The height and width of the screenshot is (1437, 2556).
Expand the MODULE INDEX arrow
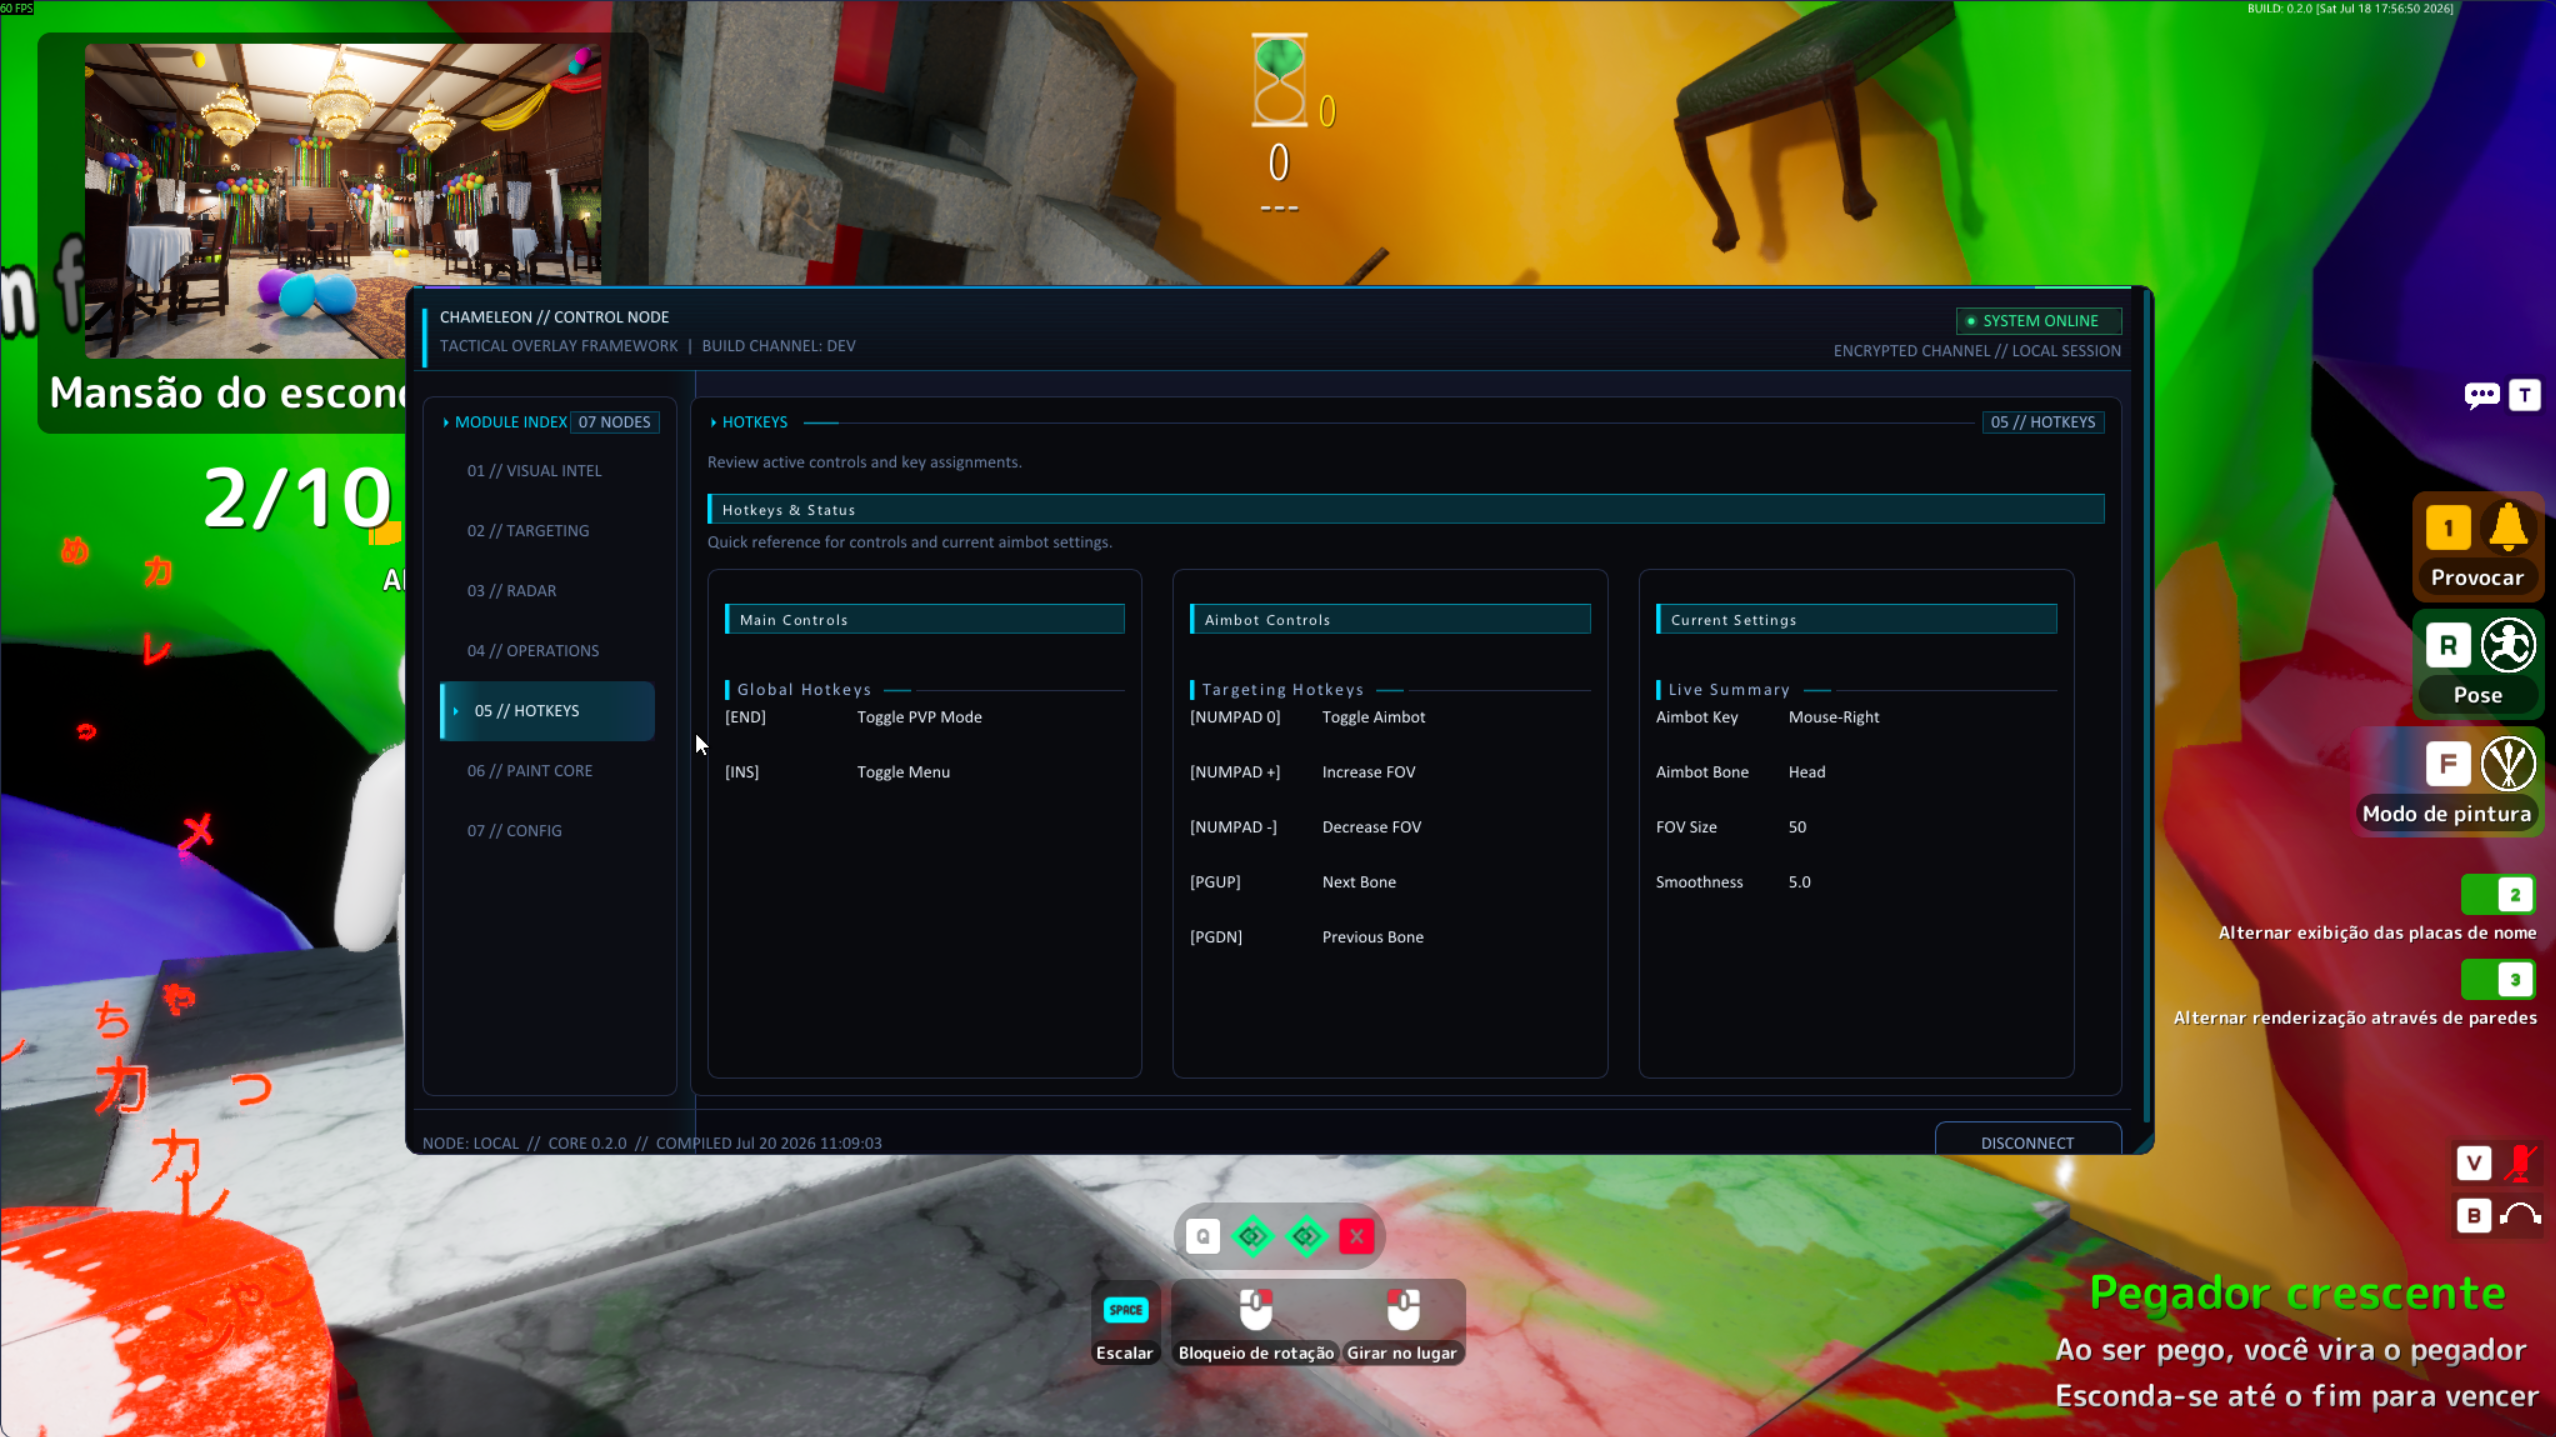pos(446,422)
